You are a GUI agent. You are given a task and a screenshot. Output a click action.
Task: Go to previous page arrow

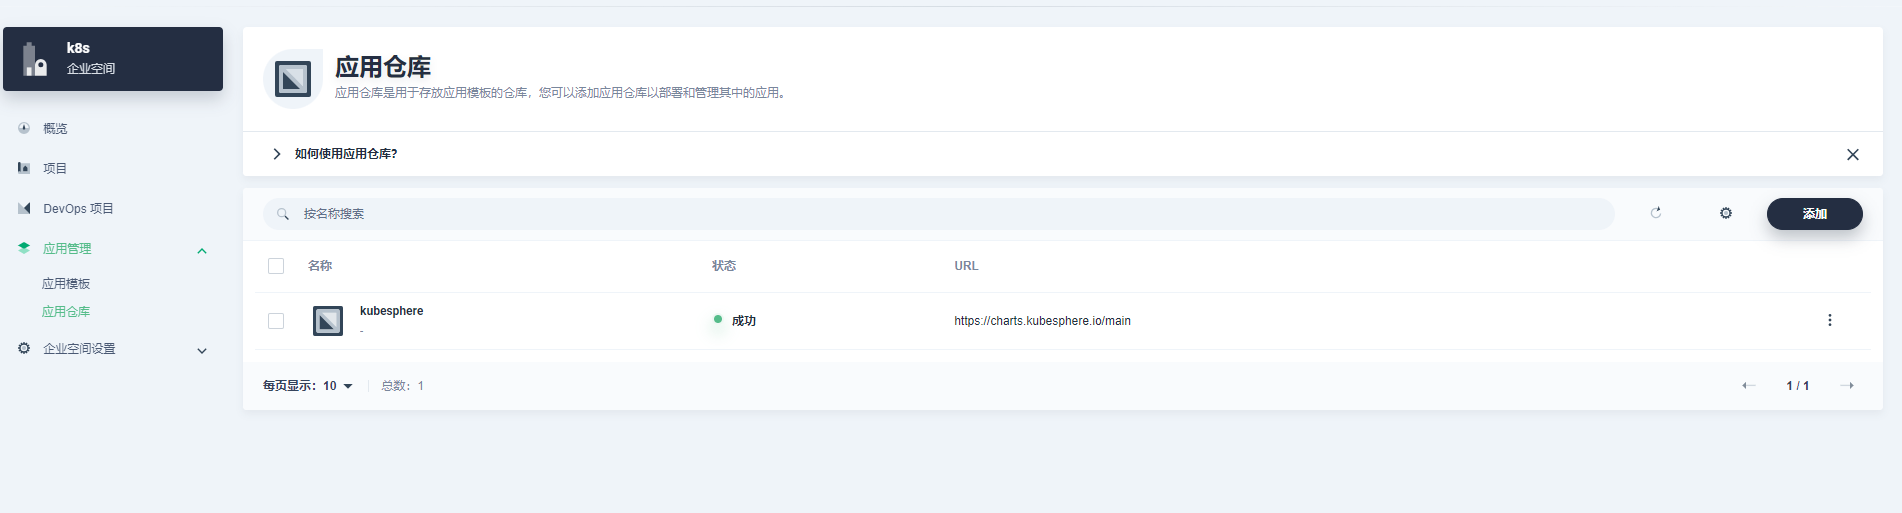pos(1748,386)
